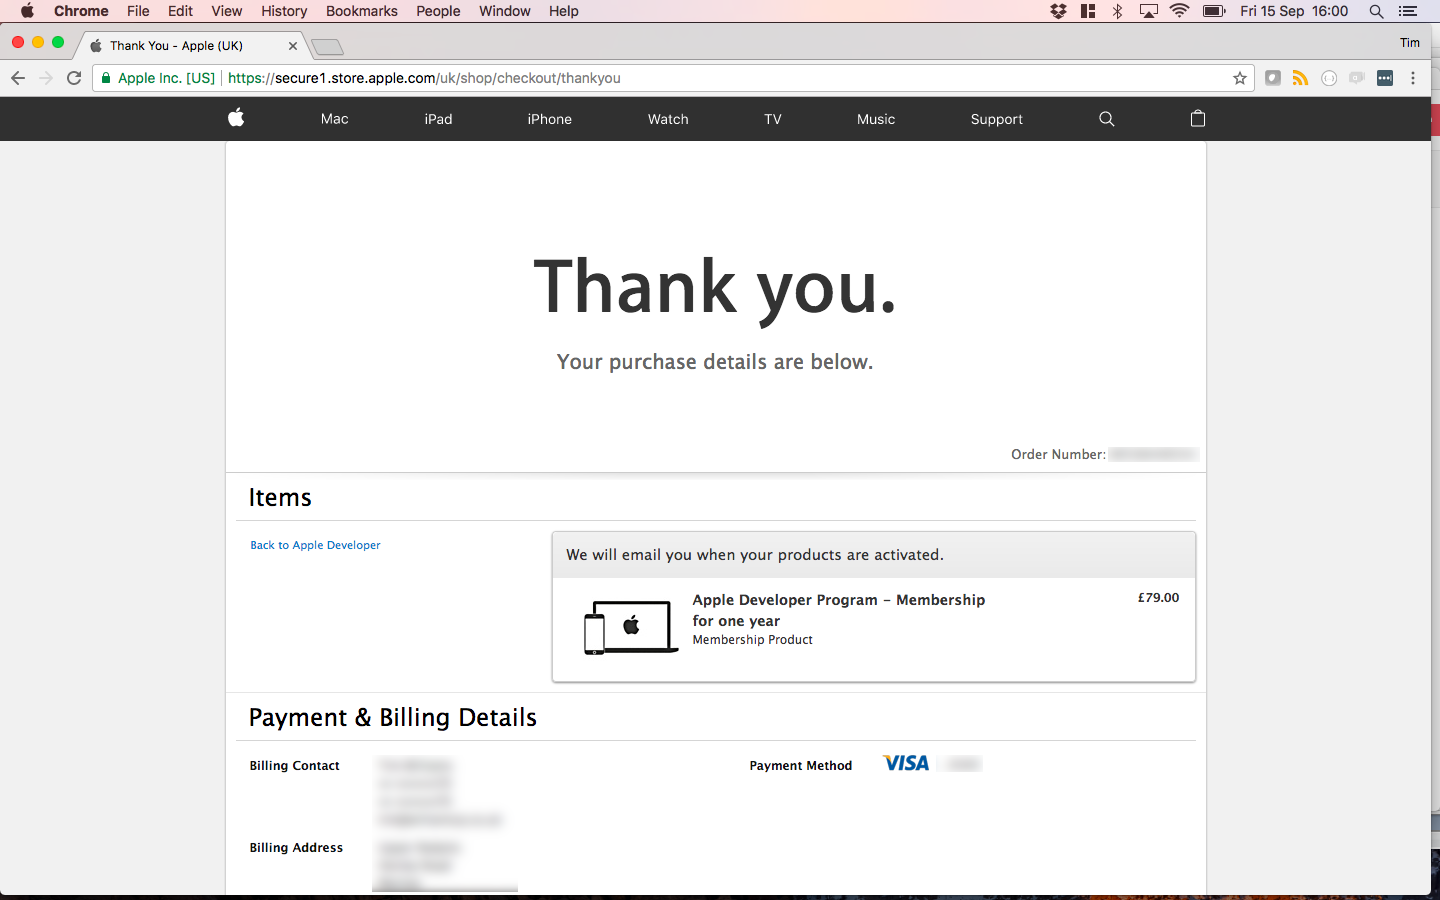Go to iPad in Apple navigation
1440x900 pixels.
(438, 119)
